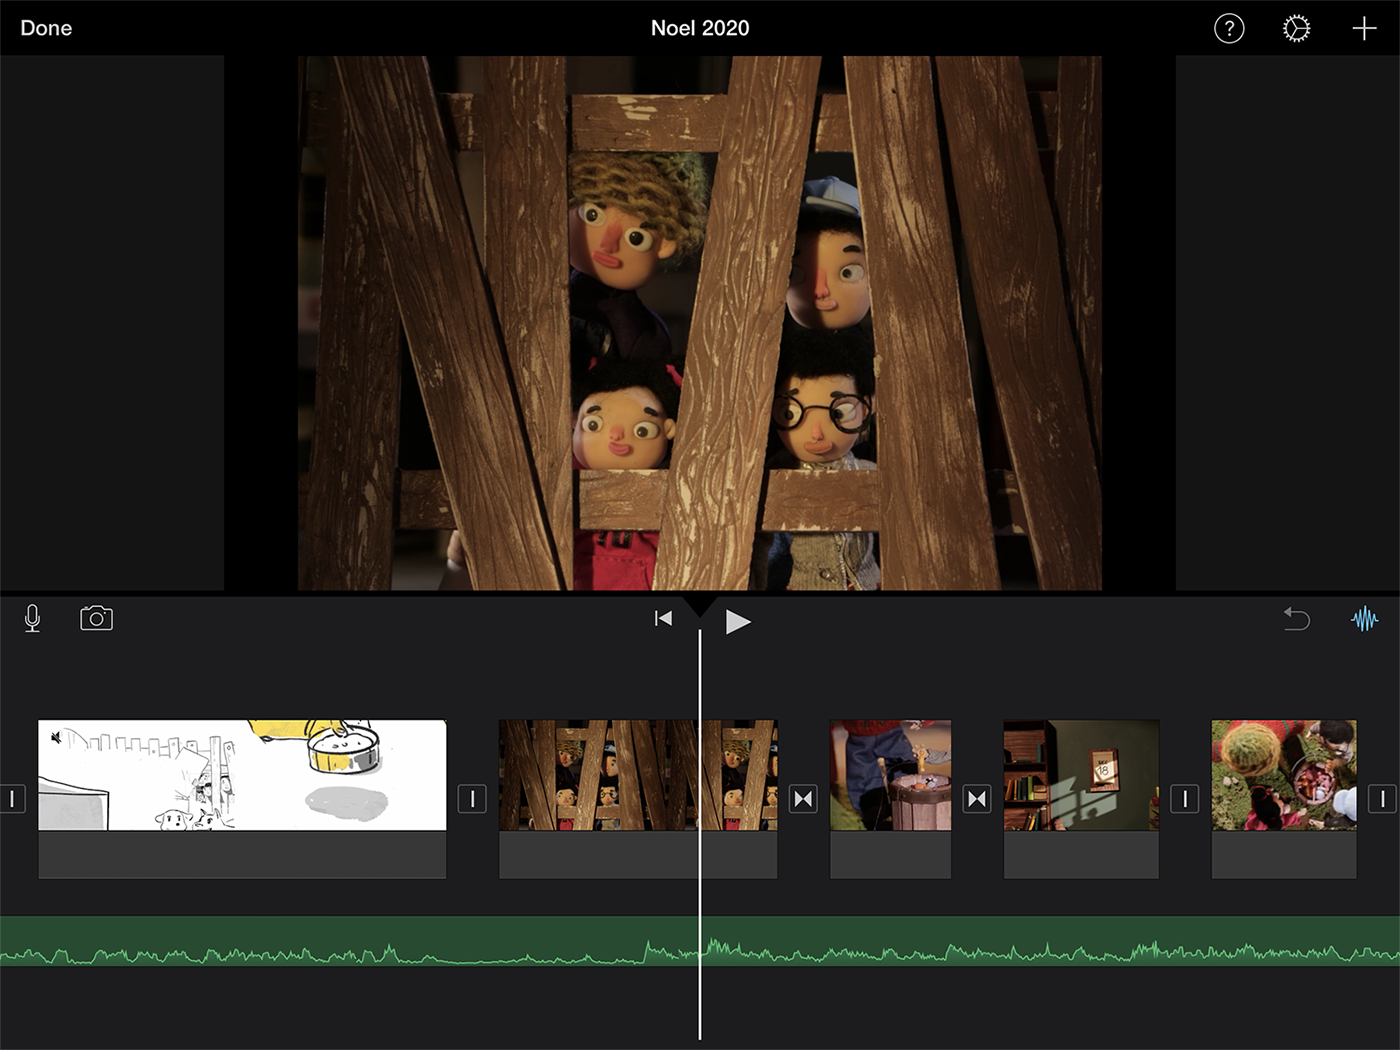Toggle audio waveforms display
Image resolution: width=1400 pixels, height=1050 pixels.
pos(1364,619)
